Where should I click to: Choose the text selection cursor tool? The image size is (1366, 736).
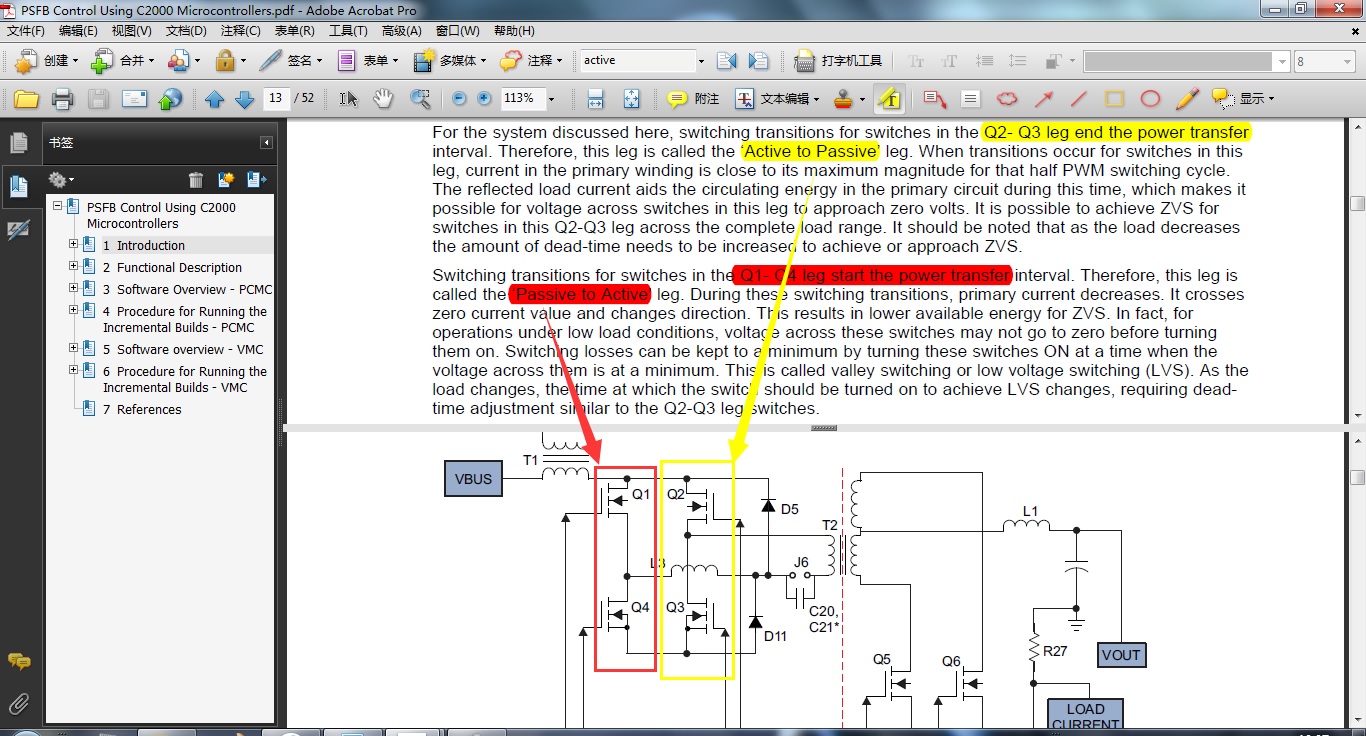[x=348, y=99]
